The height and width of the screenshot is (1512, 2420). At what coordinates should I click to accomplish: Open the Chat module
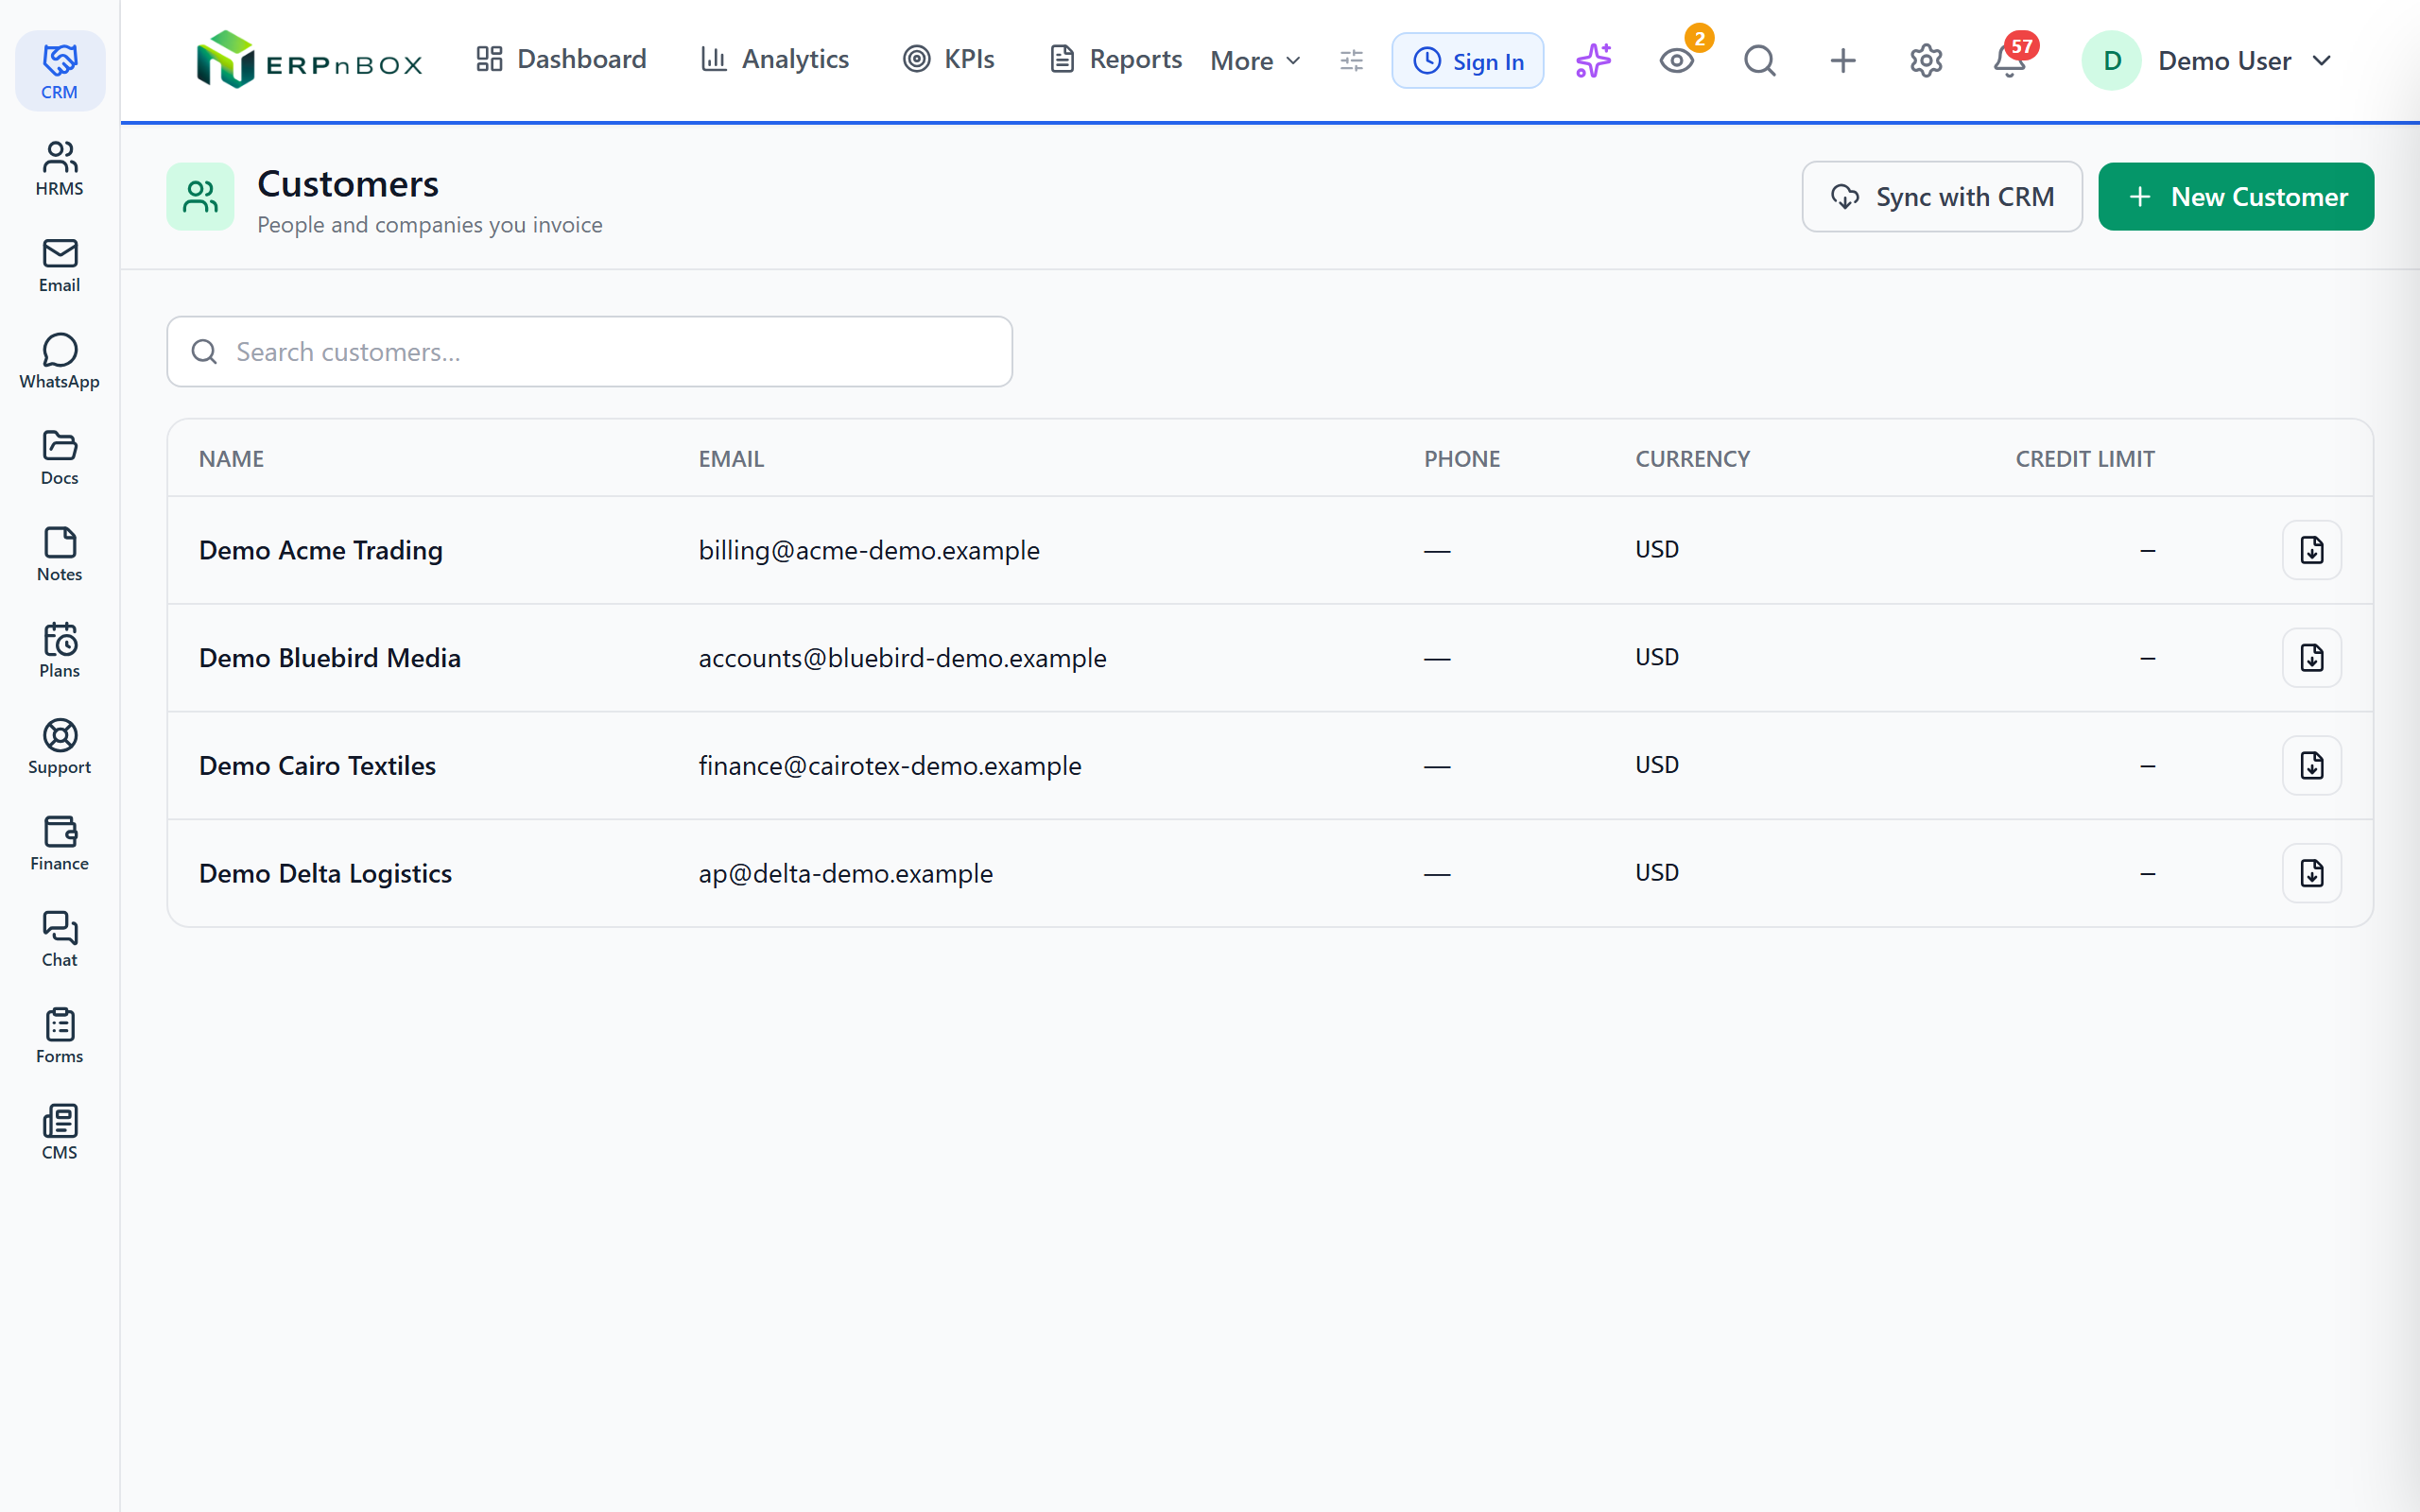pos(59,939)
